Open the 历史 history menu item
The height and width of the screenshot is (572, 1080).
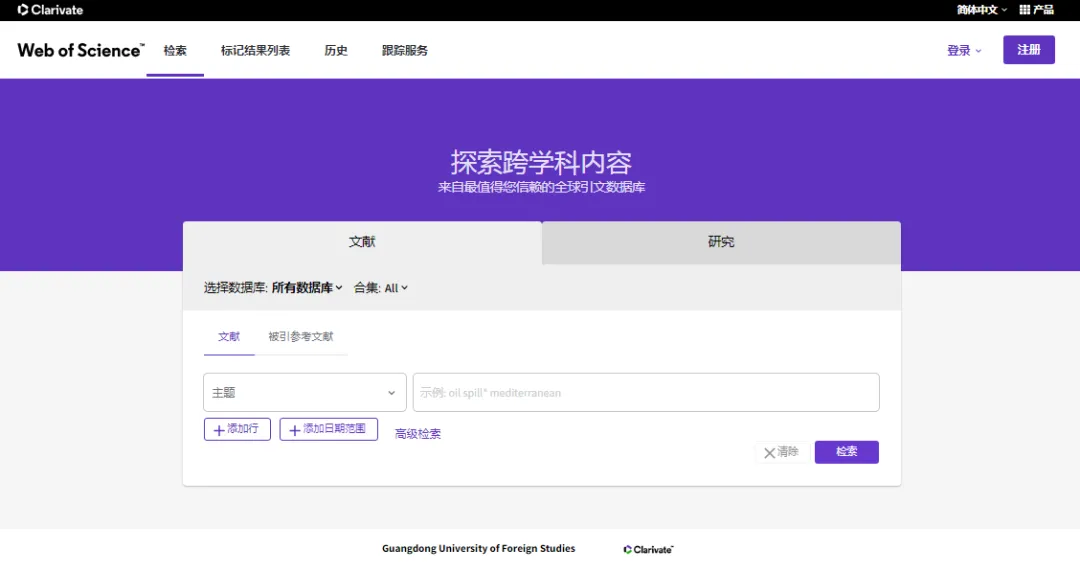pyautogui.click(x=336, y=50)
